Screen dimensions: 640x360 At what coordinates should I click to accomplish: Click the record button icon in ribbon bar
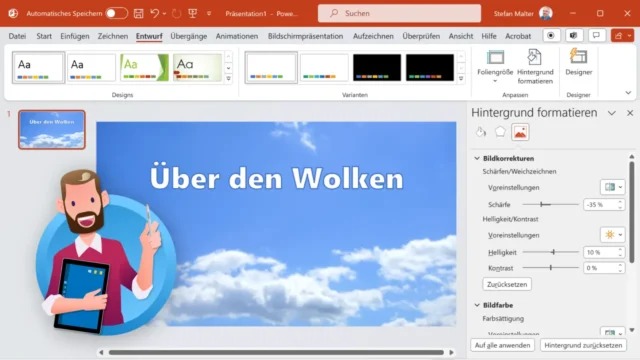pos(551,36)
